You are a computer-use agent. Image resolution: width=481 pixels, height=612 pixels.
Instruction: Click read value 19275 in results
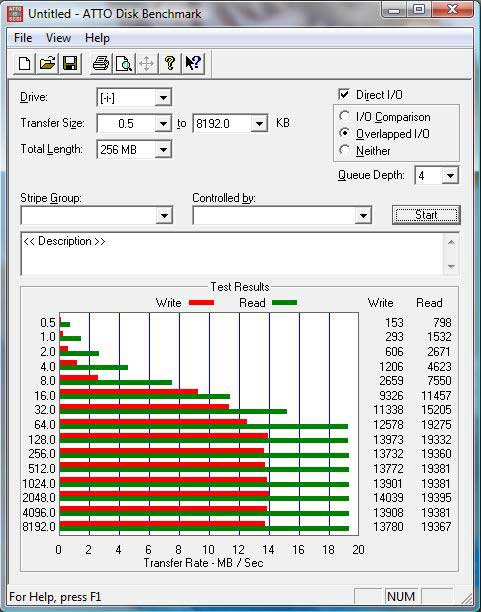pos(436,424)
